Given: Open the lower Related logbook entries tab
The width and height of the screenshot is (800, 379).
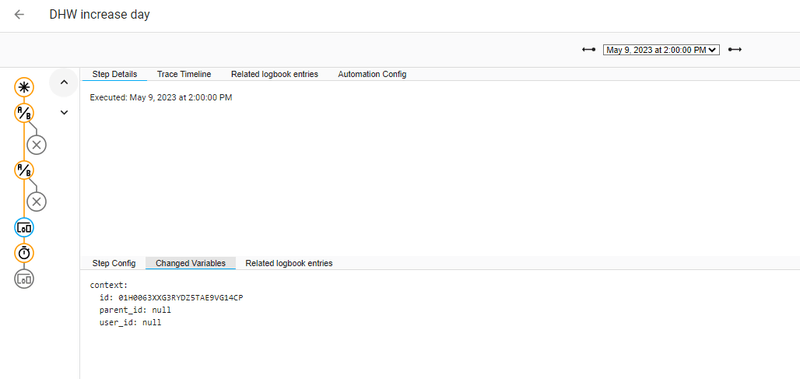Looking at the screenshot, I should tap(289, 263).
